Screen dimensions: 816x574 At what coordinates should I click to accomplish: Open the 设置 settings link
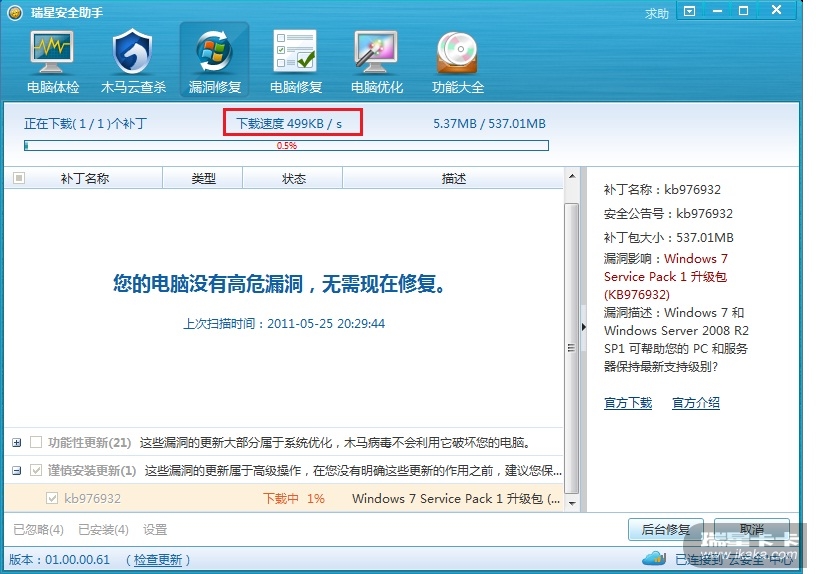coord(155,530)
